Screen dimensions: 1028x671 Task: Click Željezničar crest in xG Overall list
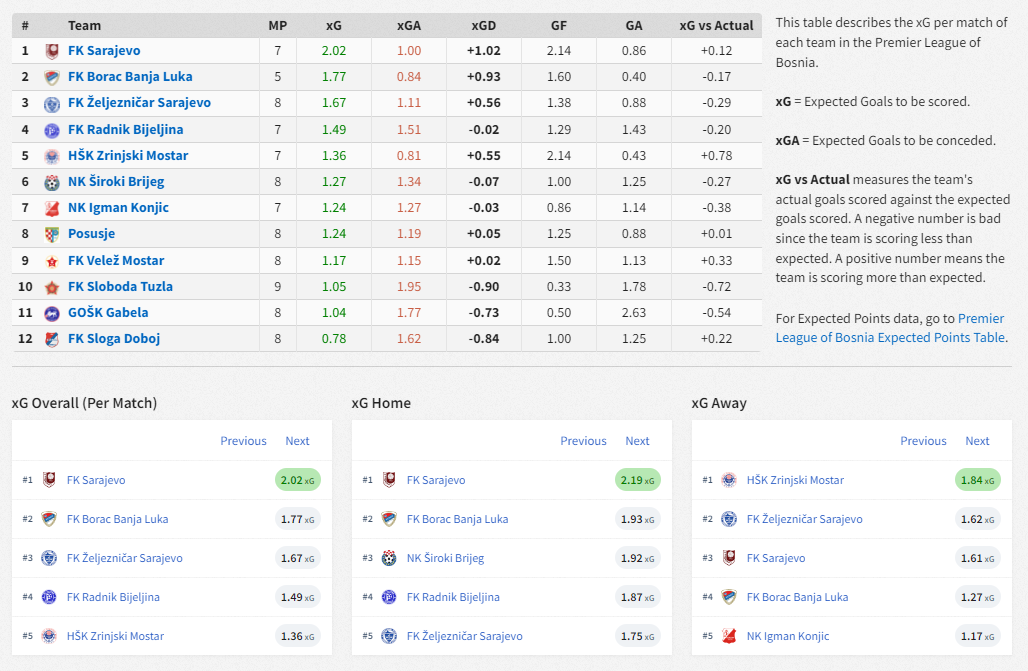point(49,558)
